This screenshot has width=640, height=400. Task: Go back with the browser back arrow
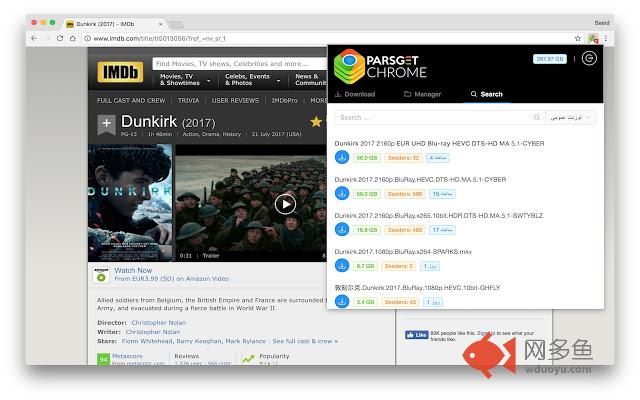34,38
